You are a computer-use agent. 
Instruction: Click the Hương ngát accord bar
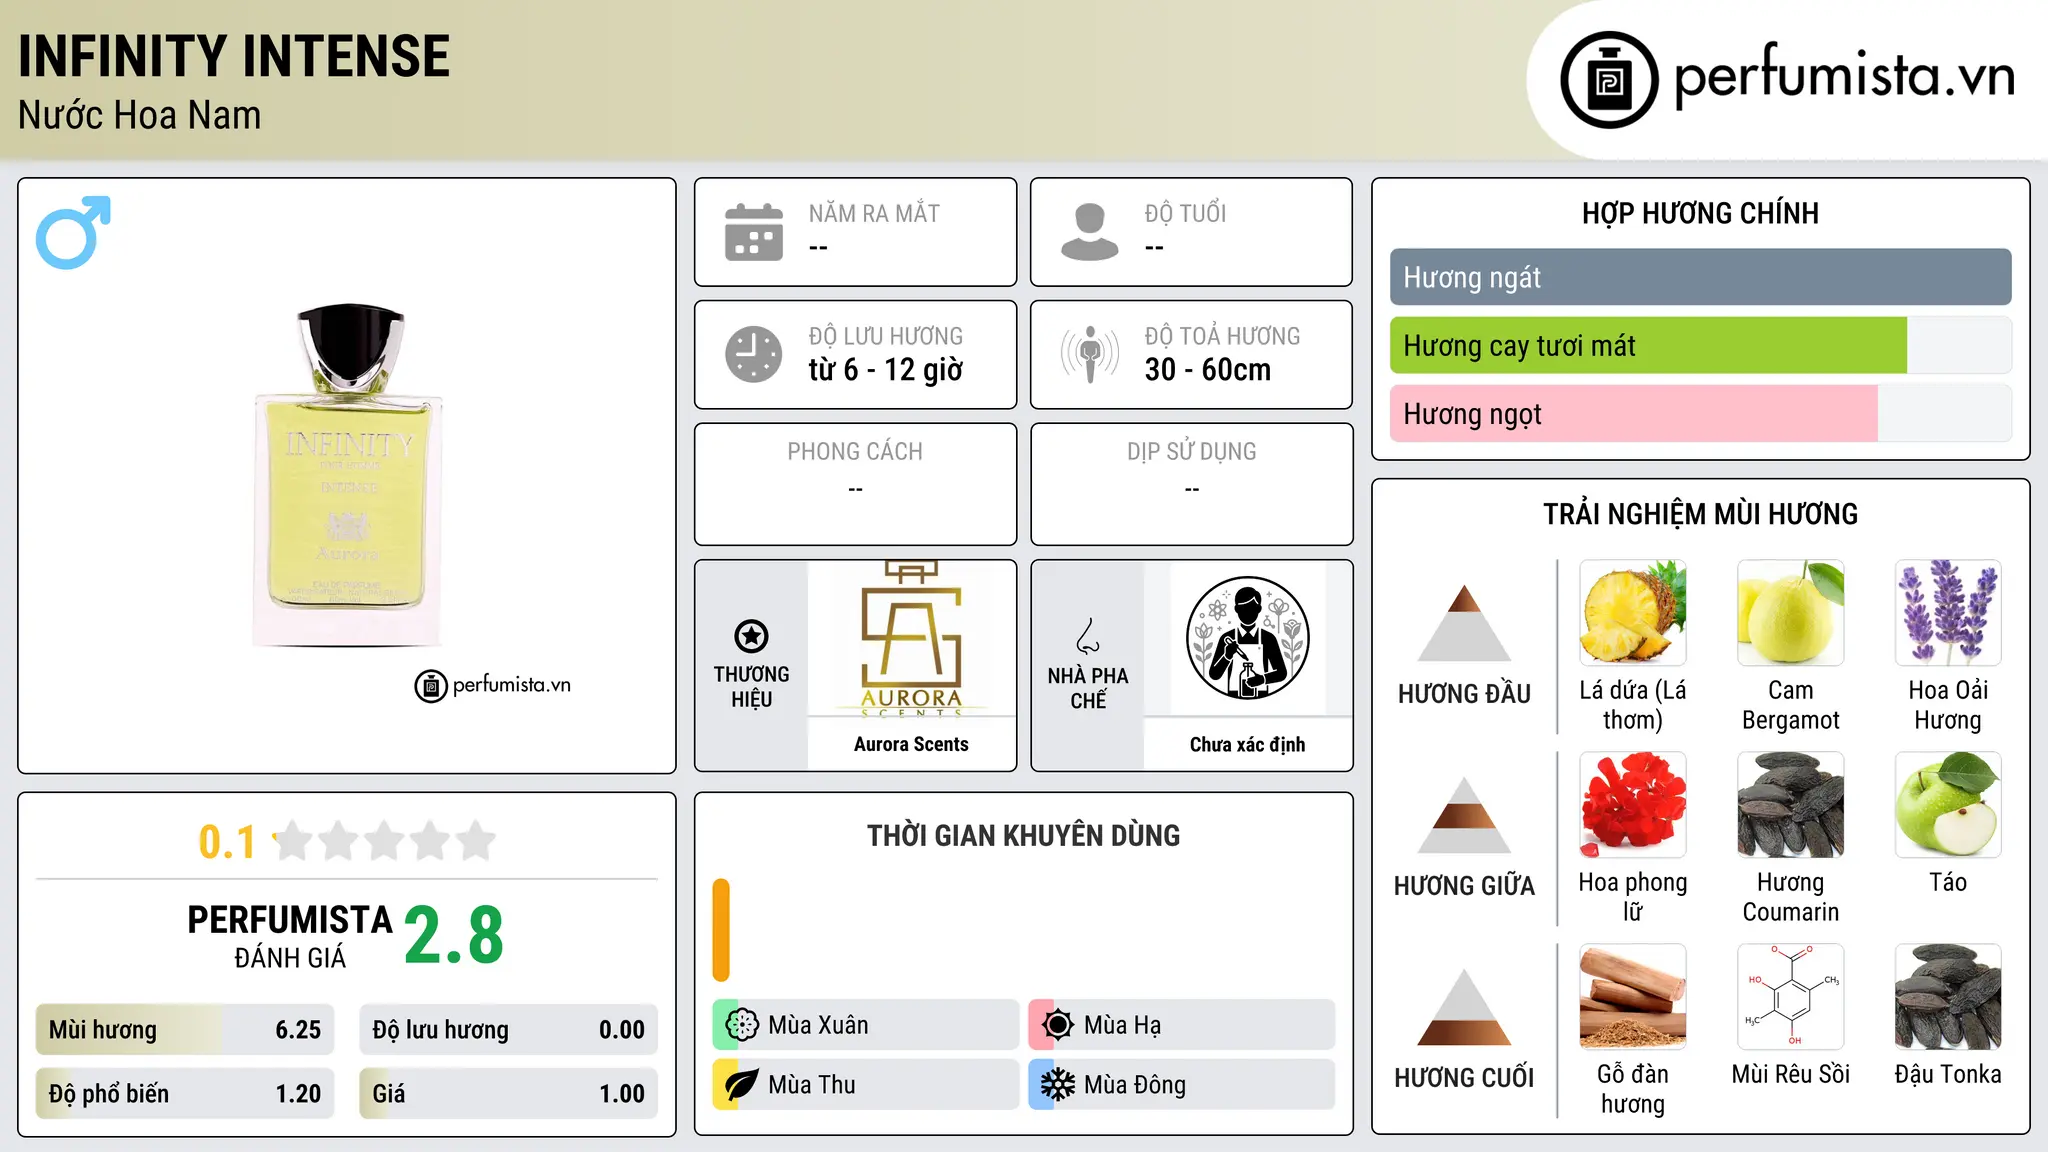pyautogui.click(x=1700, y=277)
